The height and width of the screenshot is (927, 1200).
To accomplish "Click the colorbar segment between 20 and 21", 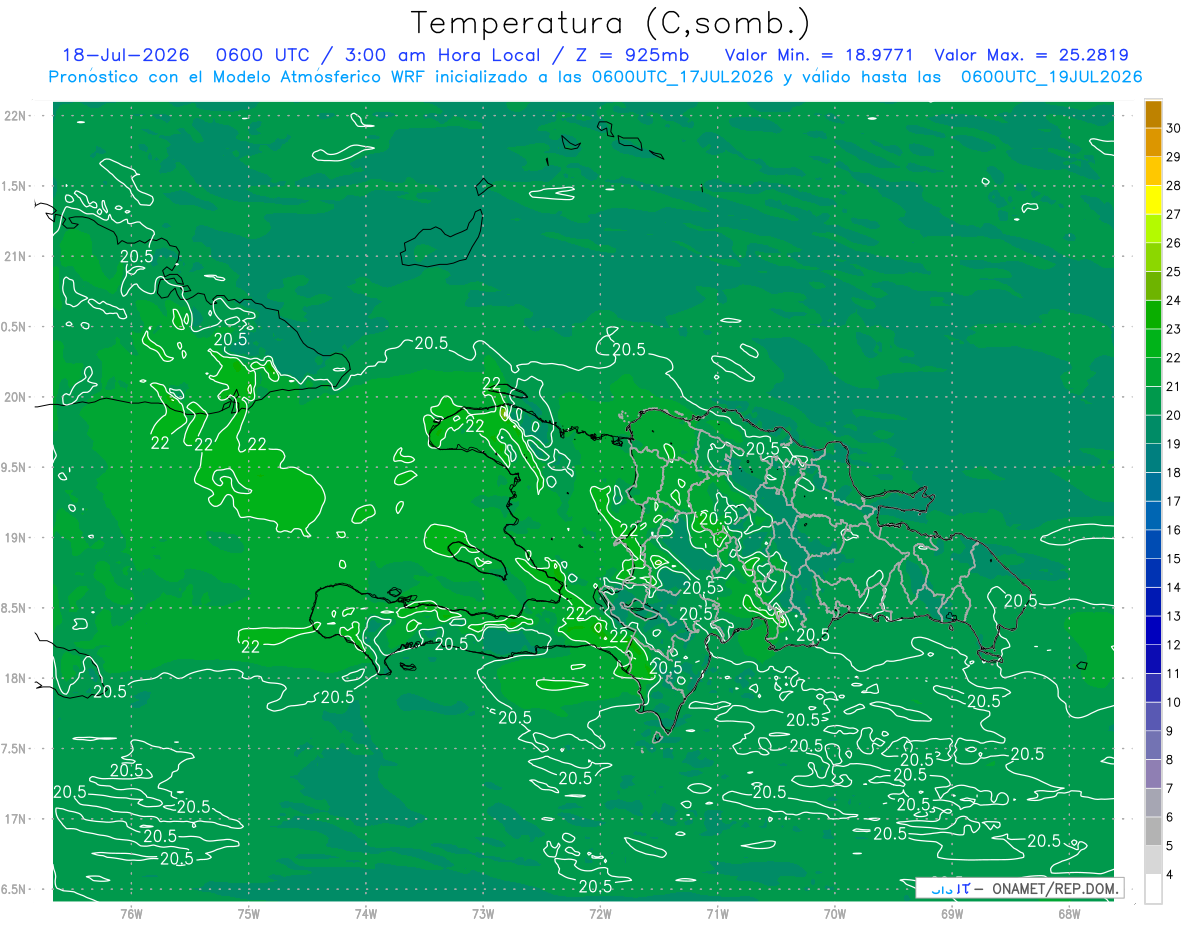I will coord(1153,401).
